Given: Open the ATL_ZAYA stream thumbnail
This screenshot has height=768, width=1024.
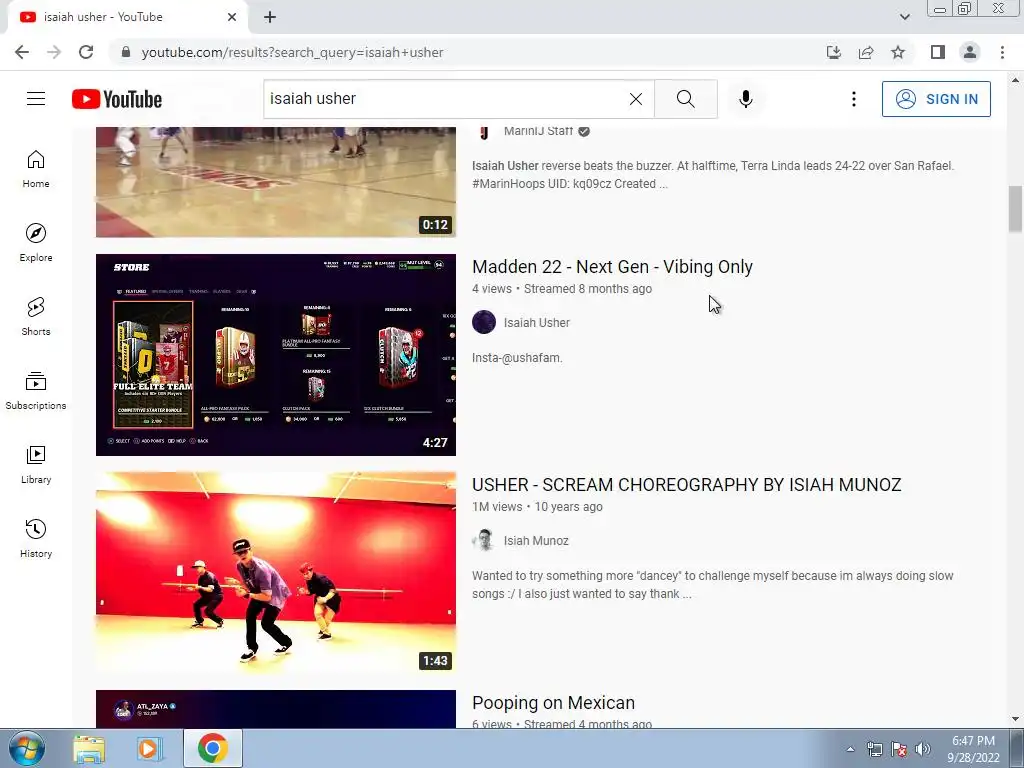Looking at the screenshot, I should tap(276, 709).
